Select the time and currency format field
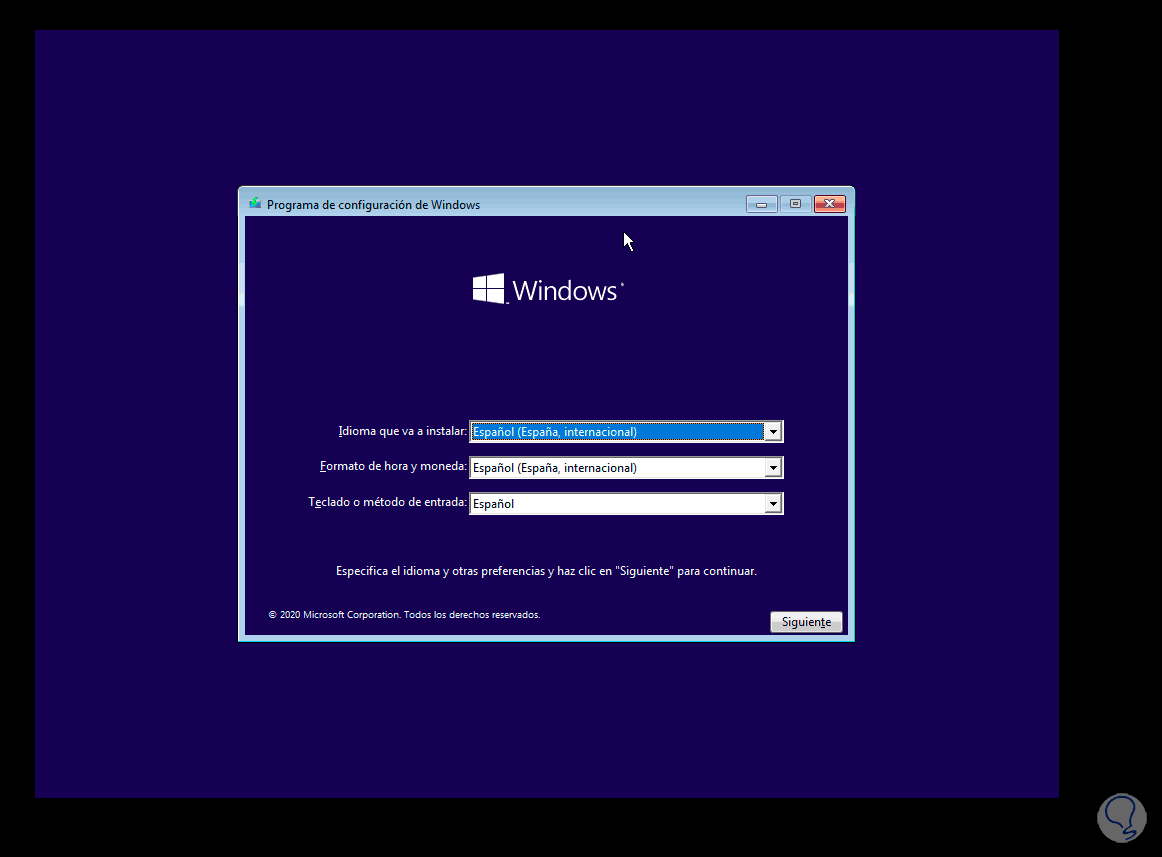This screenshot has height=857, width=1162. point(615,467)
